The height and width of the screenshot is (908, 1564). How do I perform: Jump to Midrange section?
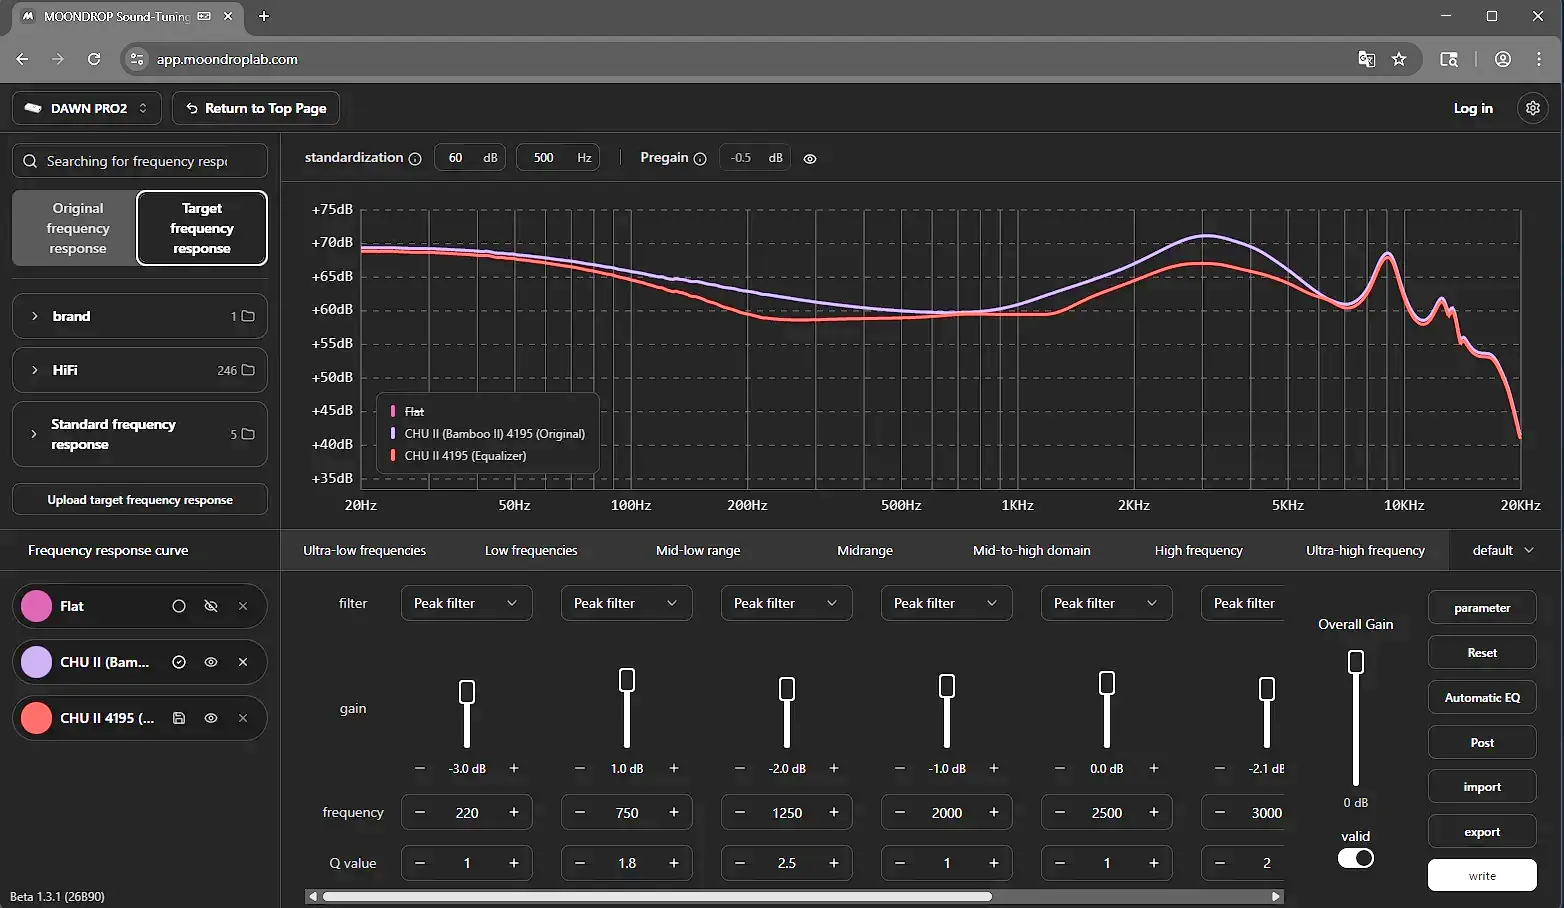[865, 550]
